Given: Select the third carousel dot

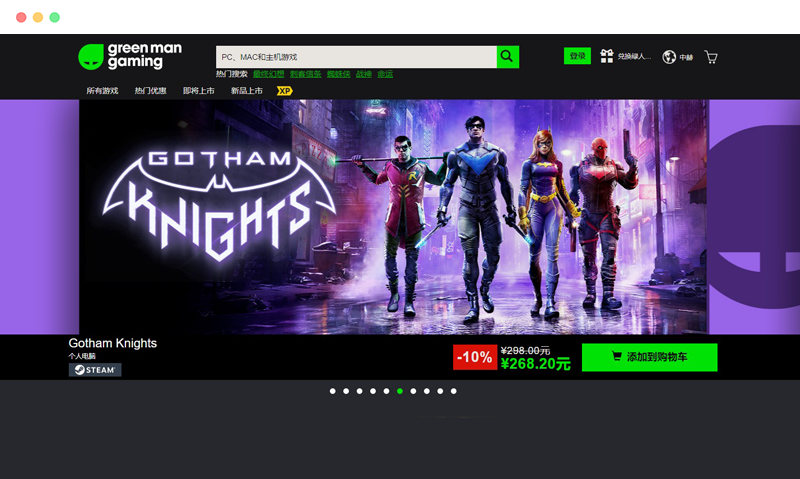Looking at the screenshot, I should point(360,391).
